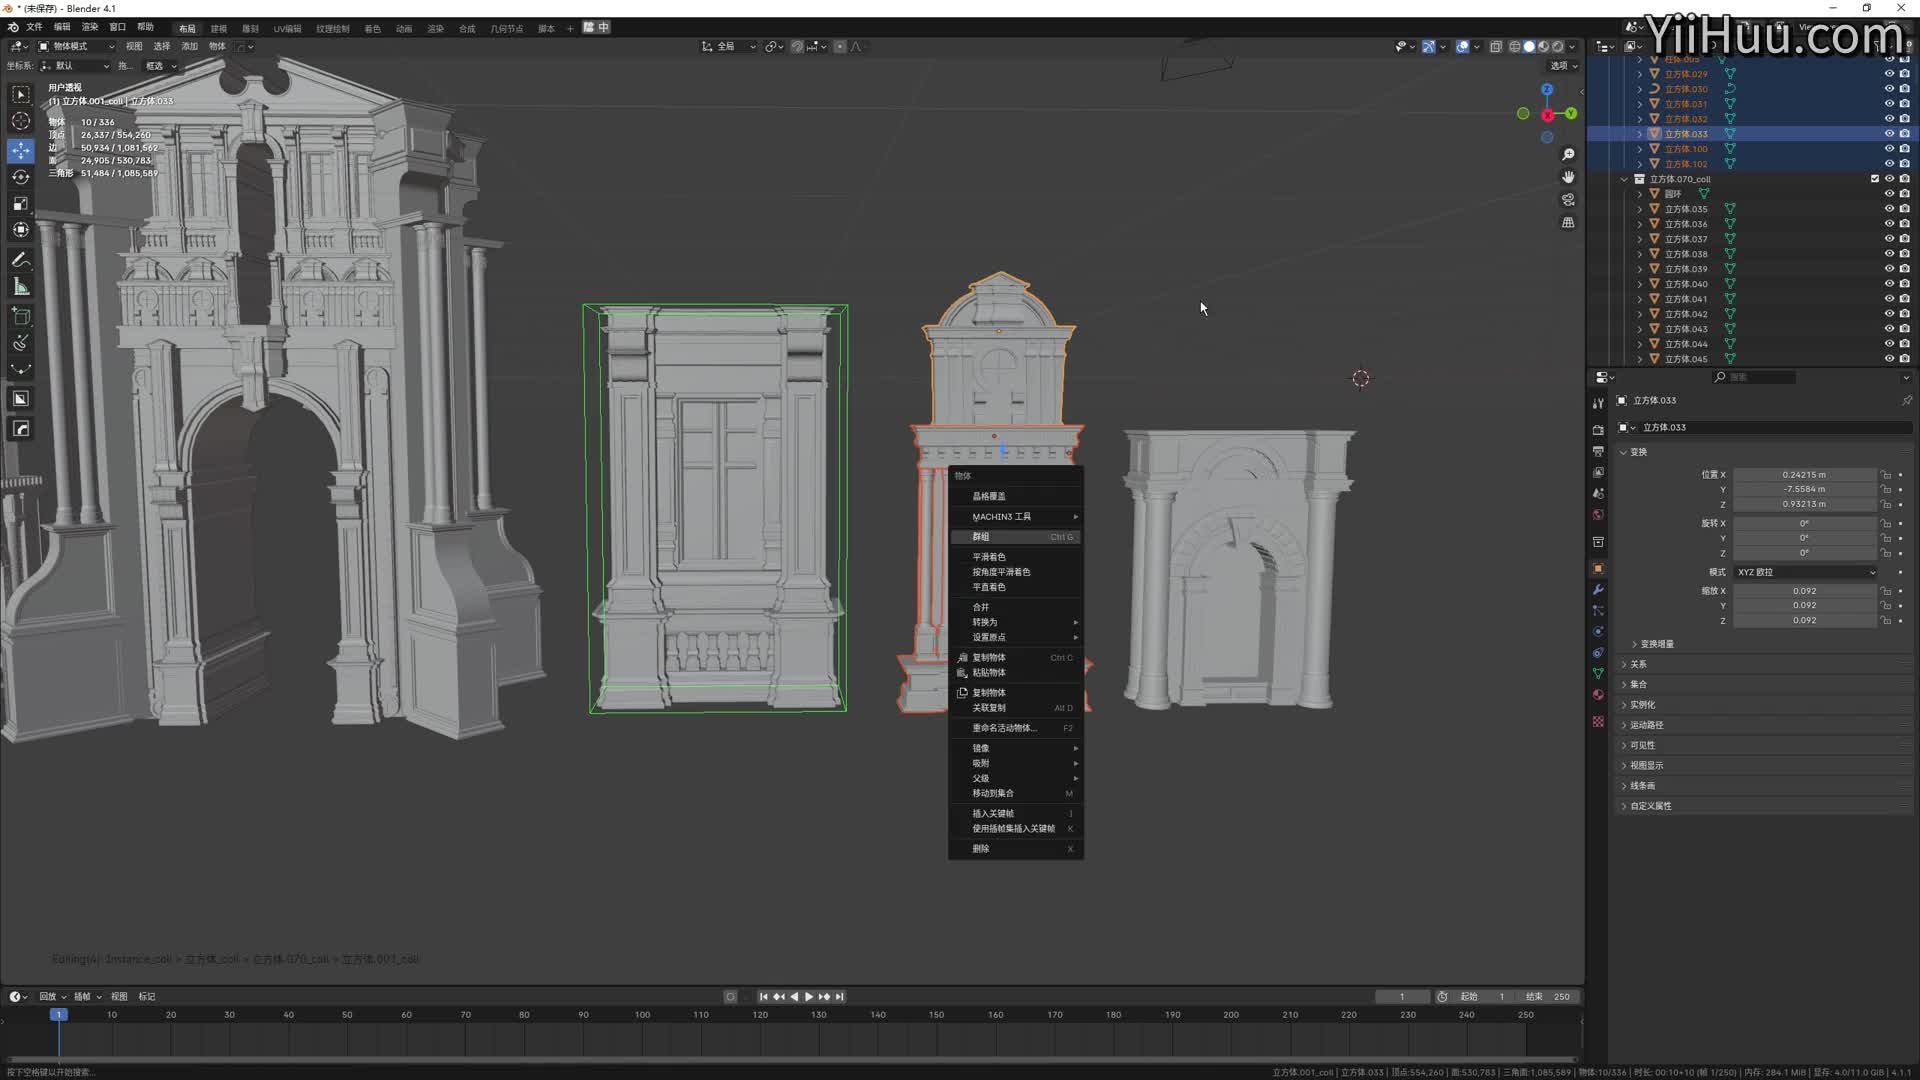Click the 位置 X value field
The image size is (1920, 1080).
point(1803,475)
